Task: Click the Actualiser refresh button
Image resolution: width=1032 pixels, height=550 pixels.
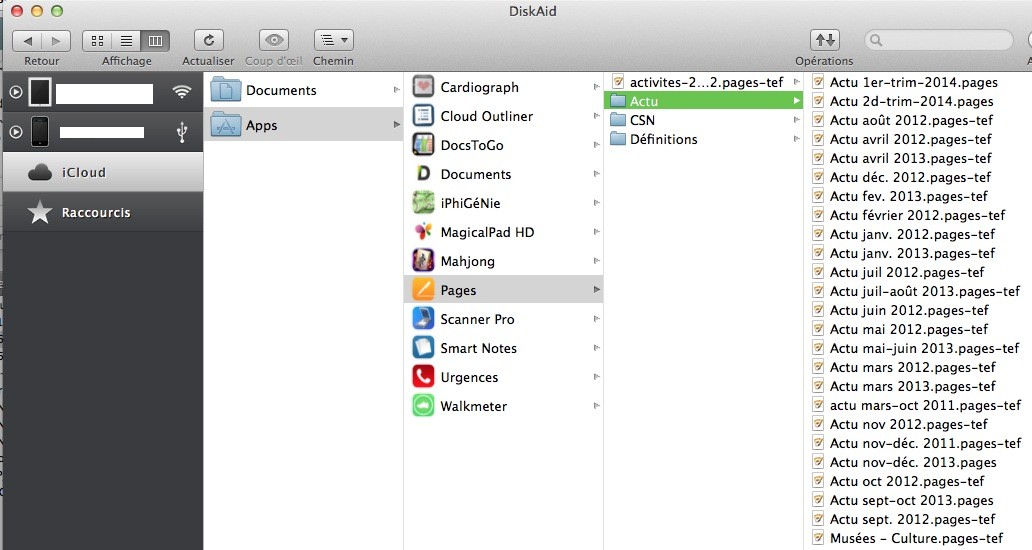Action: point(208,40)
